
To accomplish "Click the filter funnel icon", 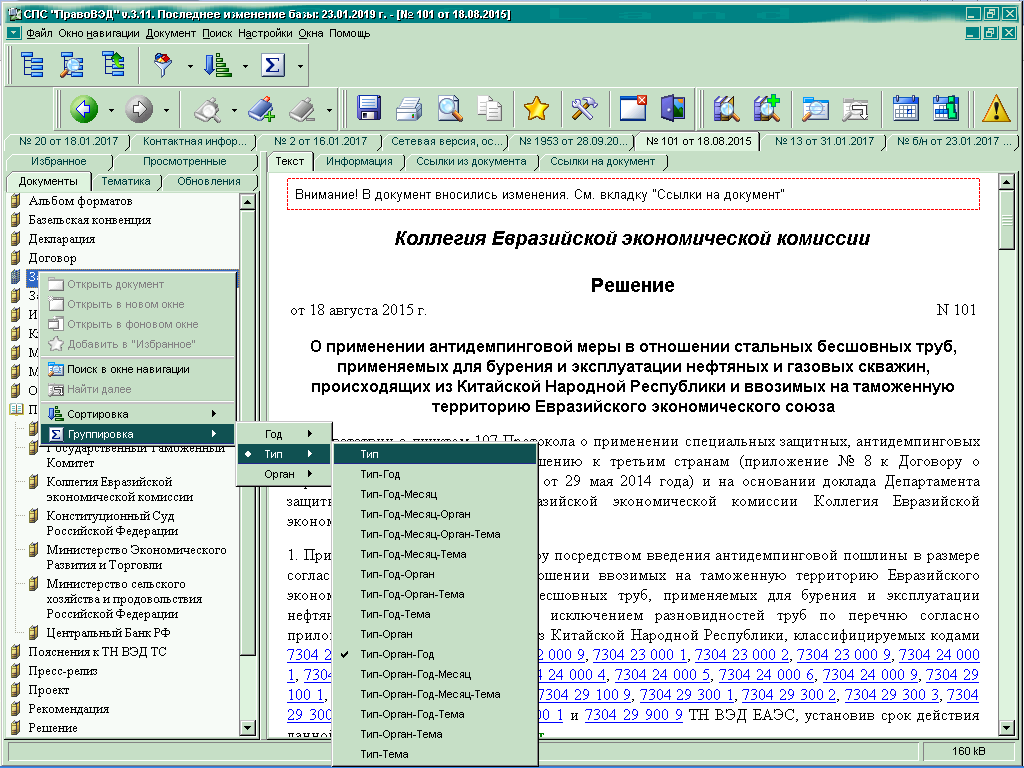I will 163,65.
